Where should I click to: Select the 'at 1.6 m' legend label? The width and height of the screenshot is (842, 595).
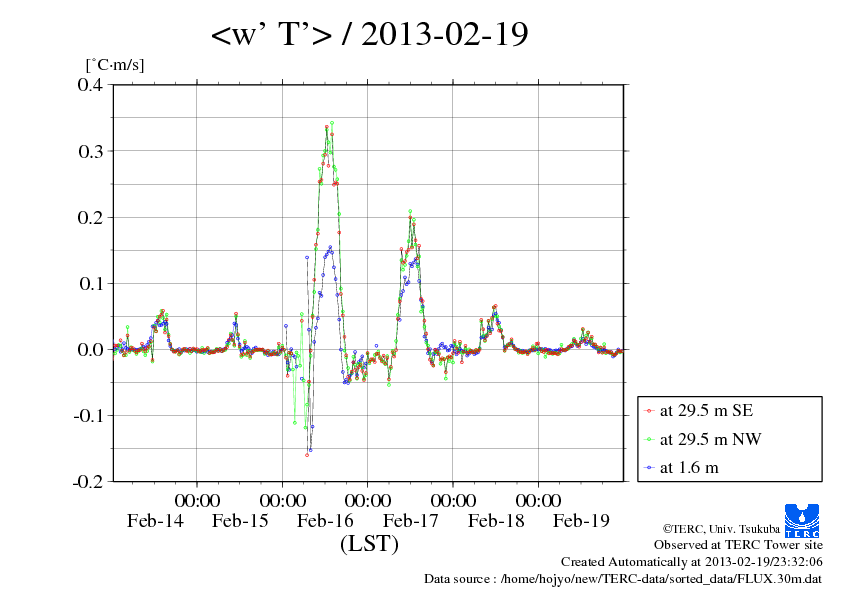pos(689,468)
